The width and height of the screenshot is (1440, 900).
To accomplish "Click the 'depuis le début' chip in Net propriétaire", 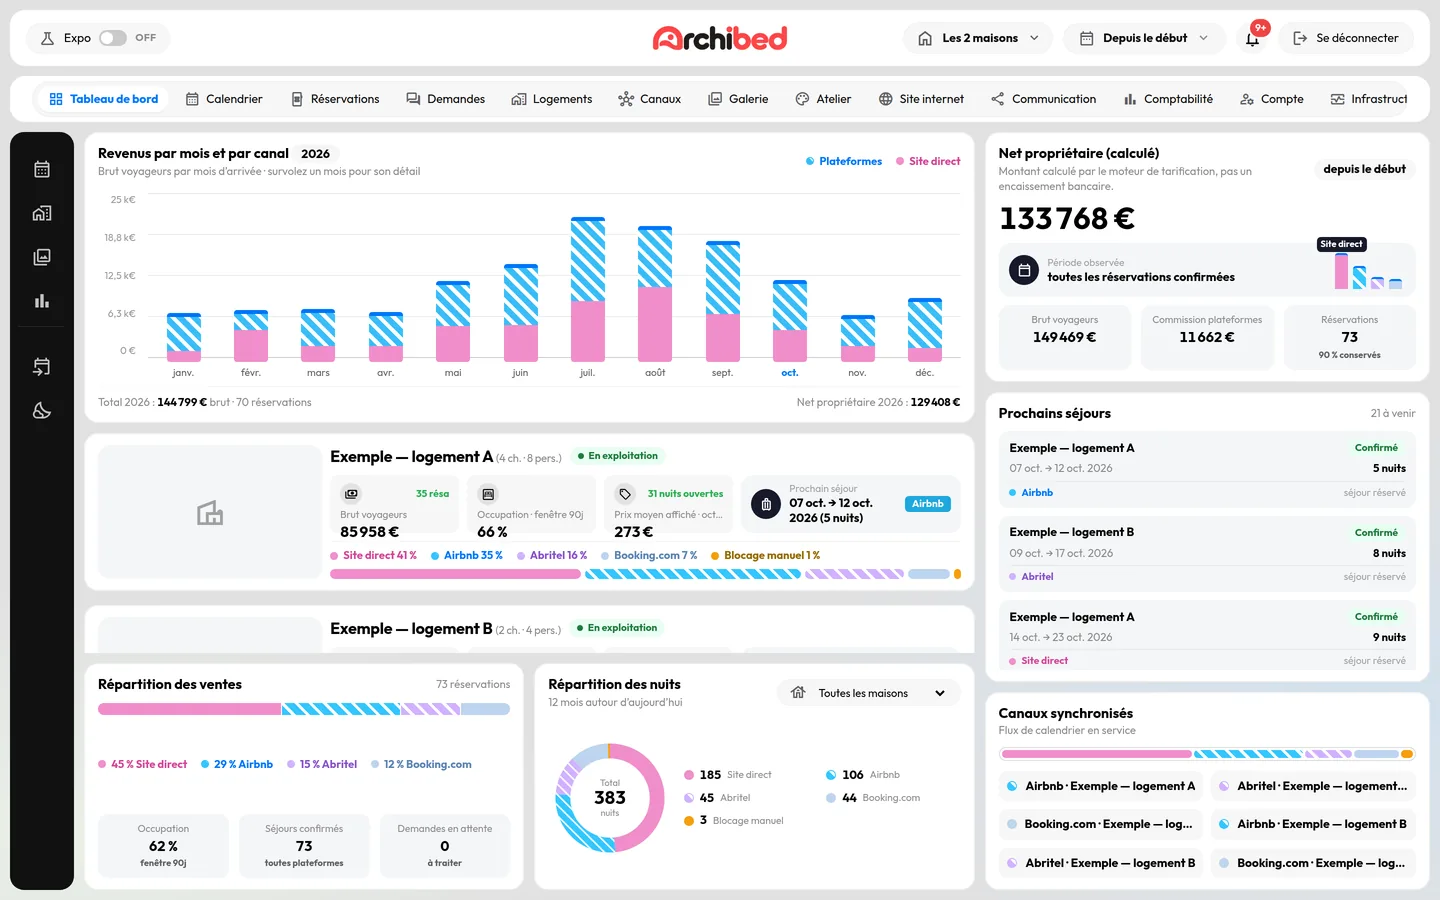I will point(1364,169).
